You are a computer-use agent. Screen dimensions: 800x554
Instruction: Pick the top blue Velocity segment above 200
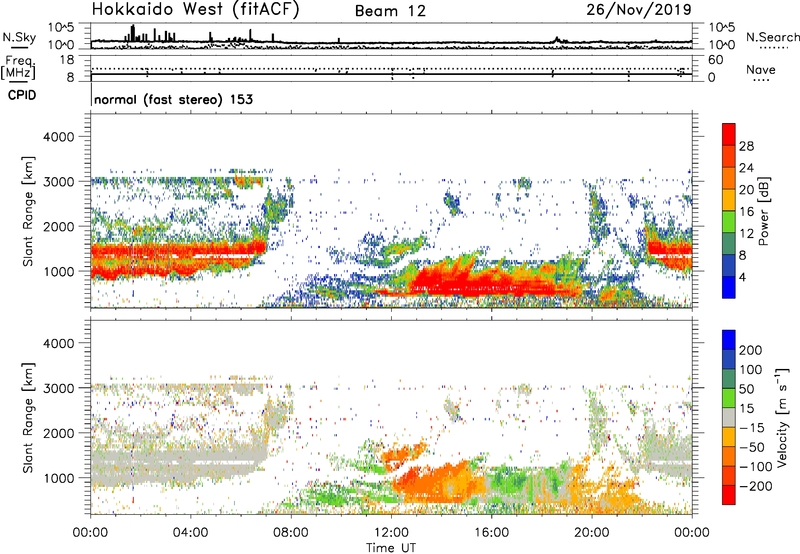[729, 340]
